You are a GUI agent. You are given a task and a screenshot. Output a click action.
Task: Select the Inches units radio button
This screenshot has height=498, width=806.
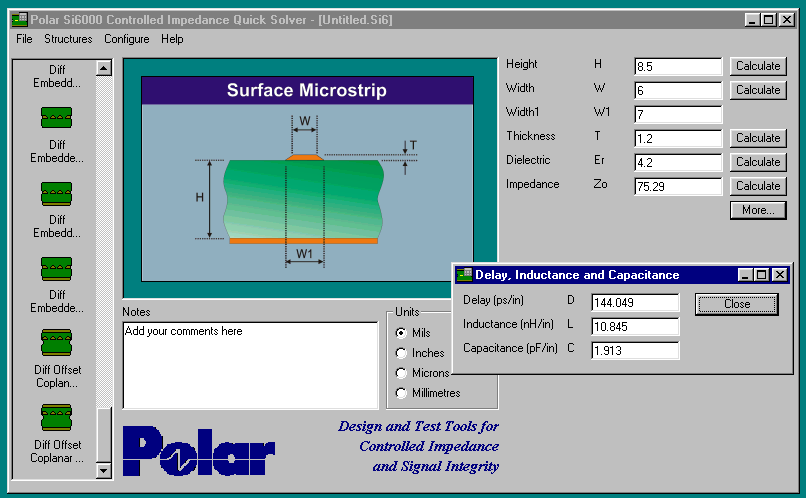tap(401, 353)
